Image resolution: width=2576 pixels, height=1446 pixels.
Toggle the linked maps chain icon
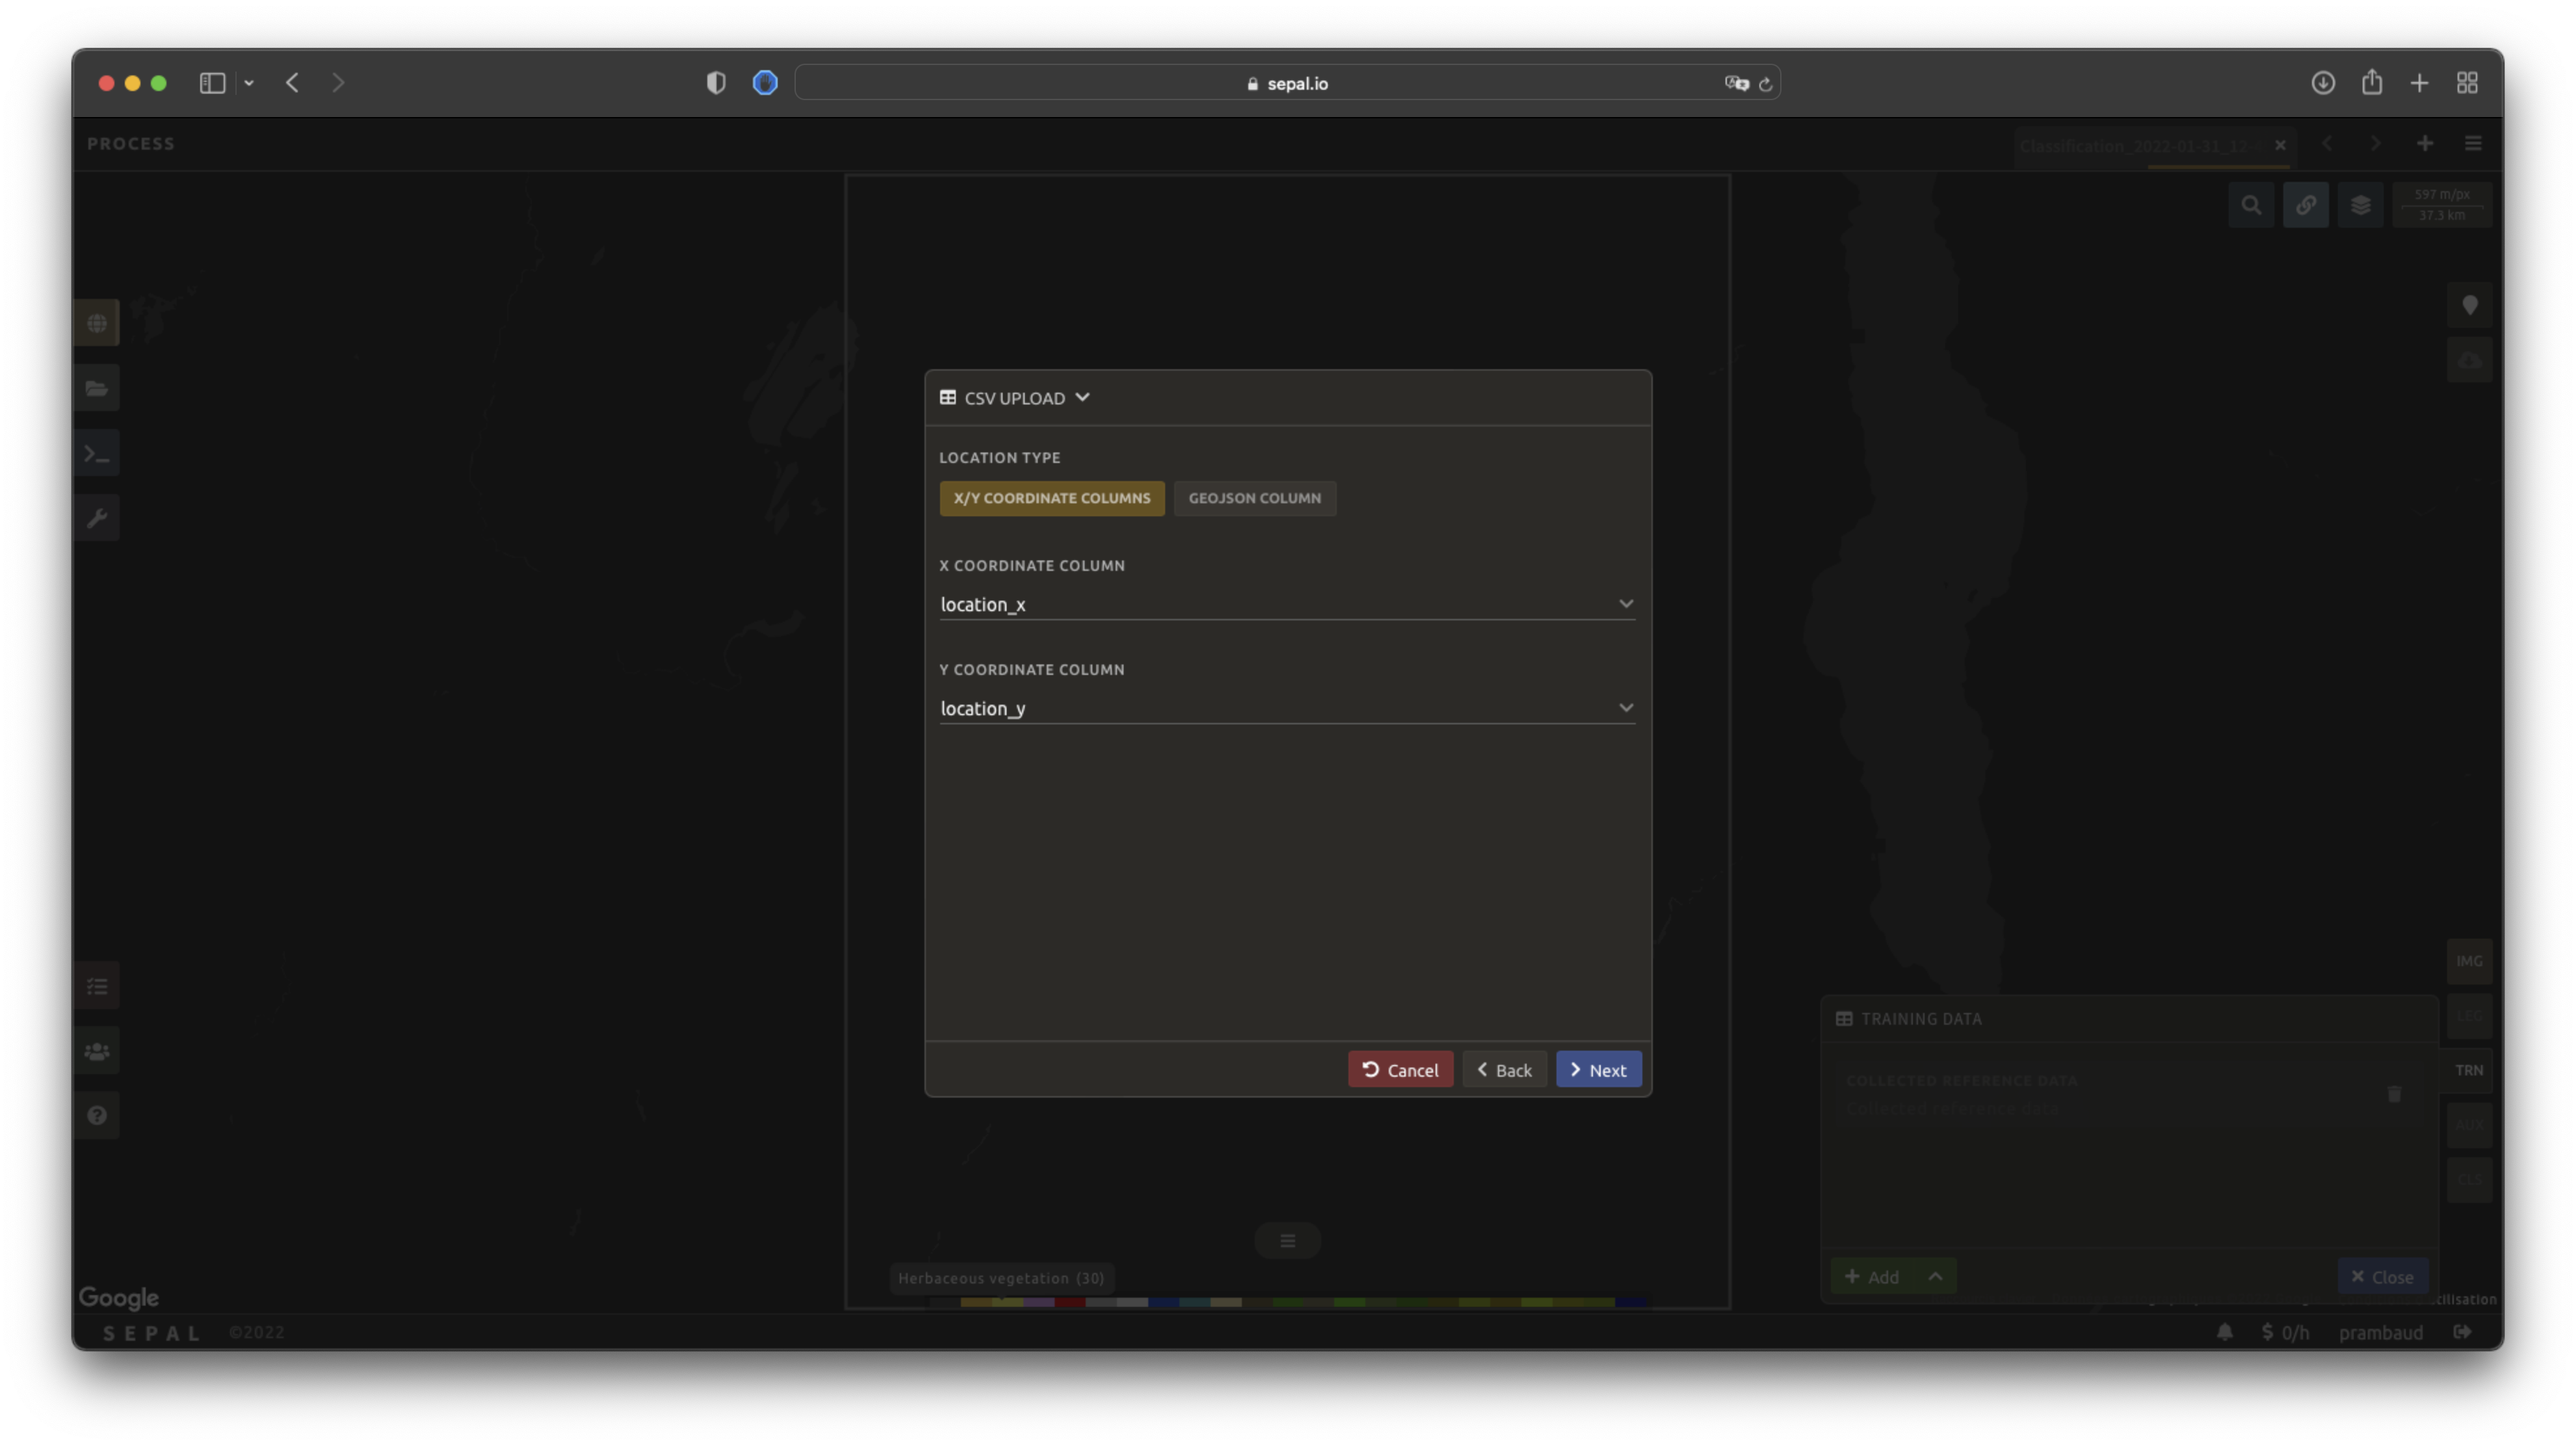click(2305, 206)
